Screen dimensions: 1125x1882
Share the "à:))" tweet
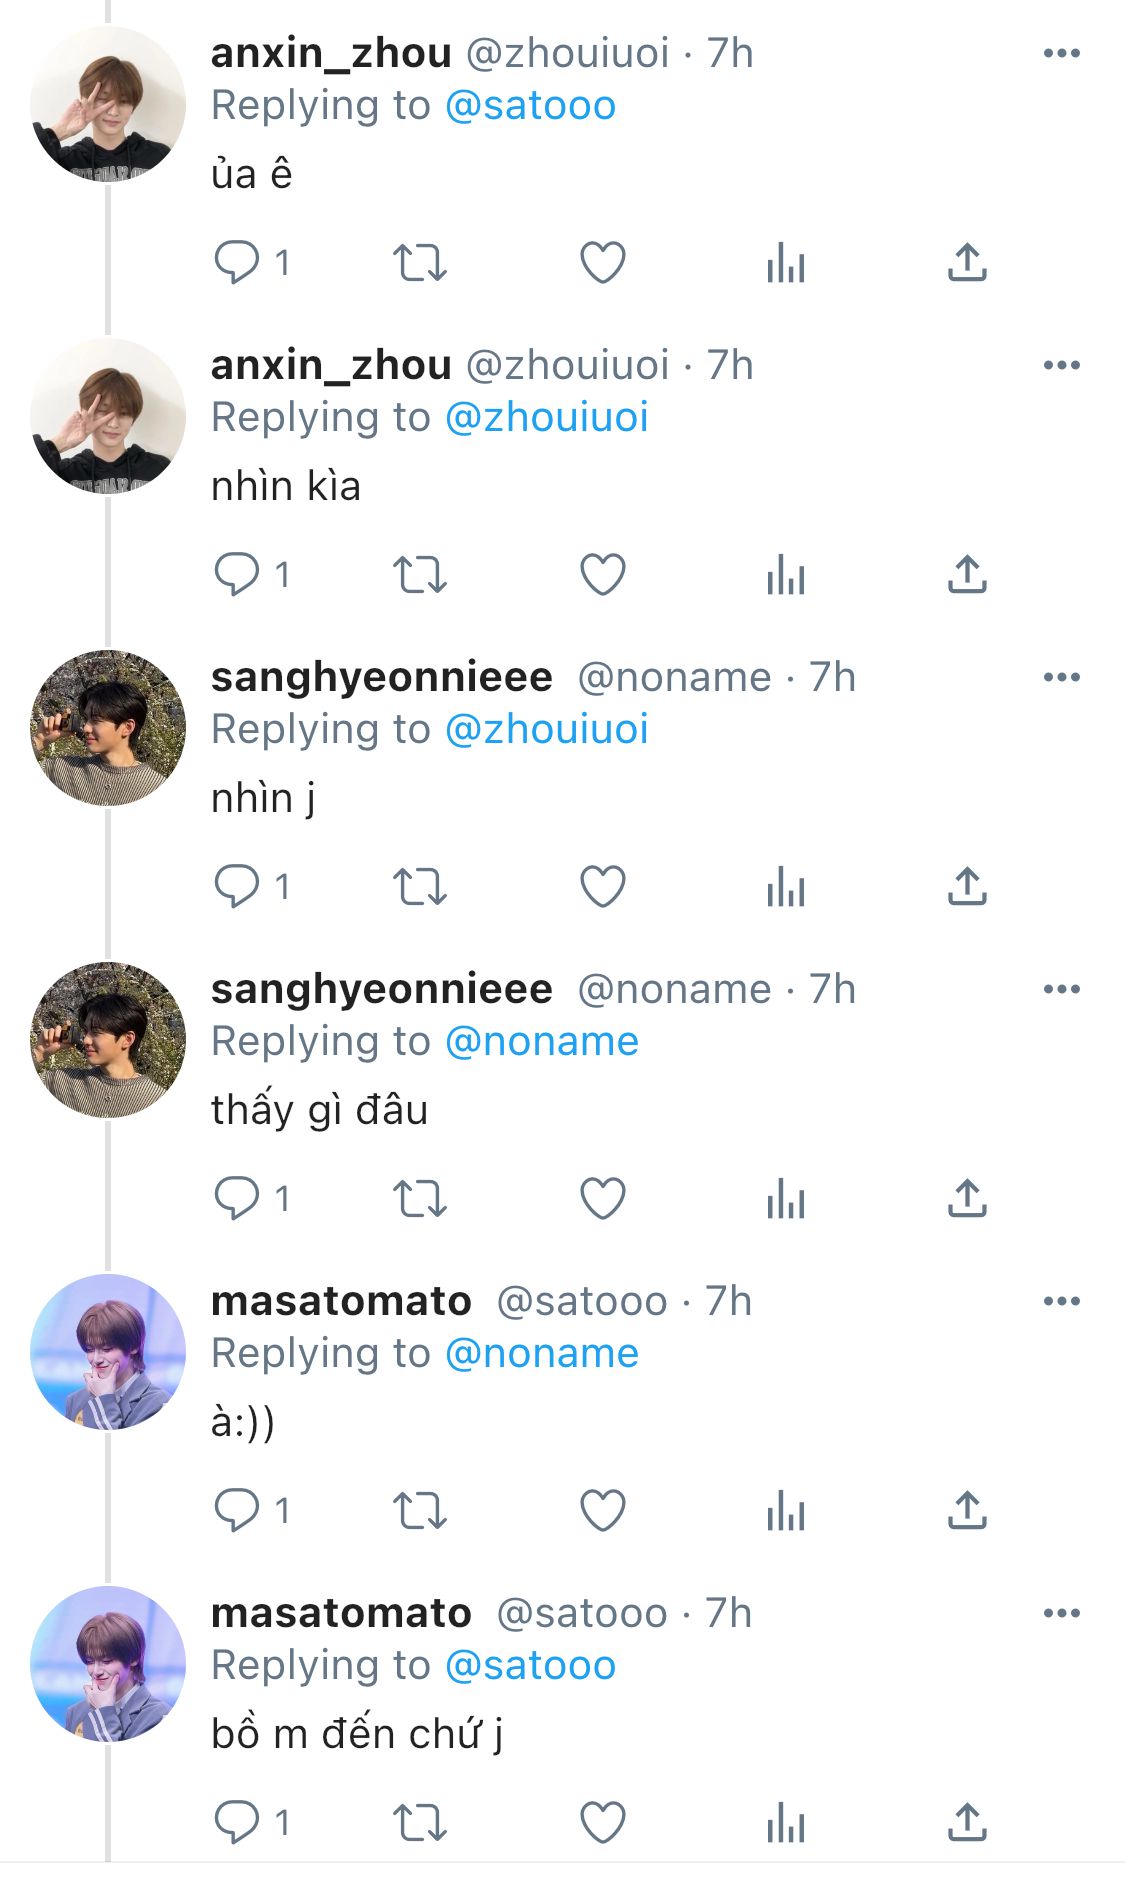pyautogui.click(x=967, y=1511)
